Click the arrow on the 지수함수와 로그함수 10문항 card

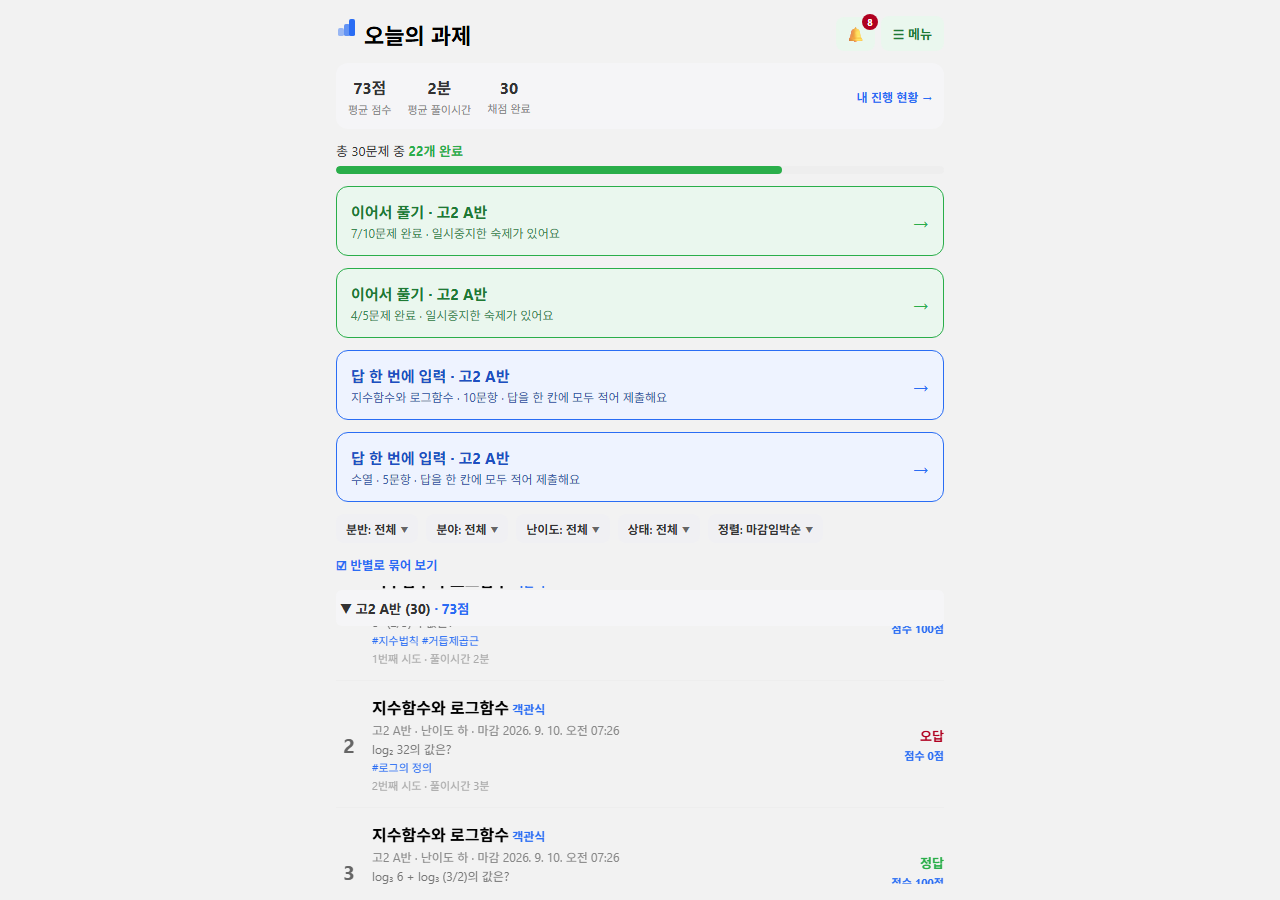[x=921, y=388]
